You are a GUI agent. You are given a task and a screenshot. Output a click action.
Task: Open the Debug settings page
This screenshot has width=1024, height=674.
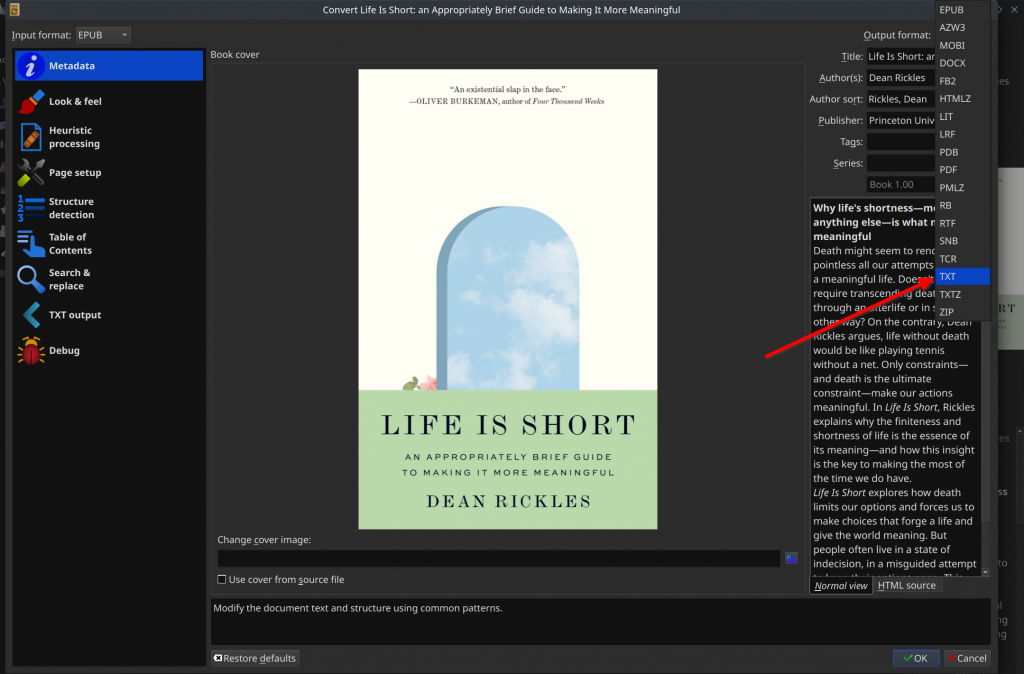click(109, 350)
